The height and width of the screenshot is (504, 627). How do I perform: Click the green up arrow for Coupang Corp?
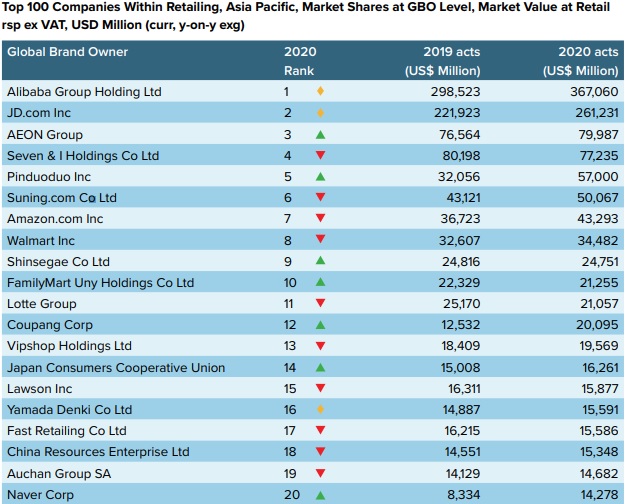[320, 325]
